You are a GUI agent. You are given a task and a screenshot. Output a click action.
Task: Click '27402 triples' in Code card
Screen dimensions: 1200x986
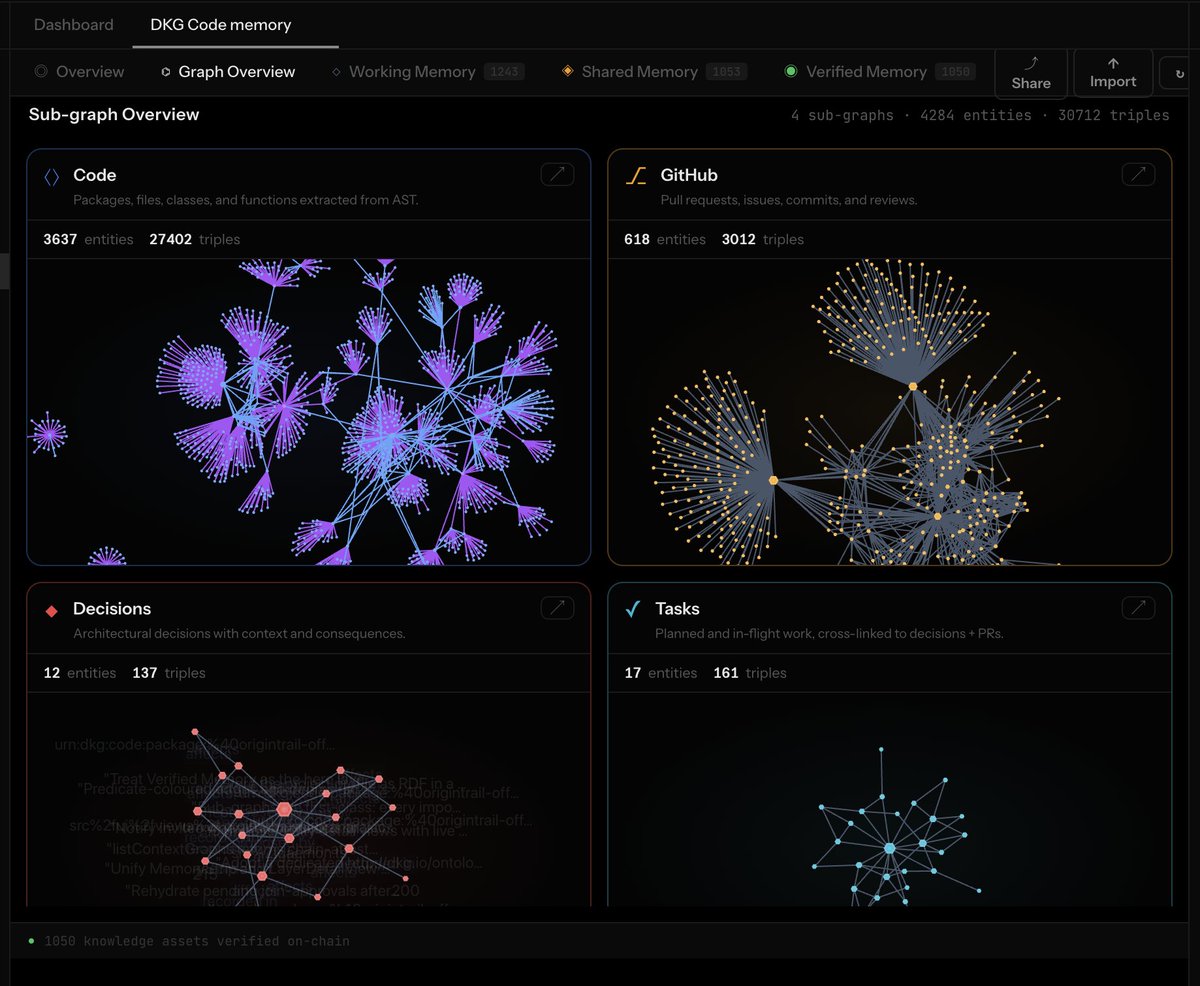194,239
